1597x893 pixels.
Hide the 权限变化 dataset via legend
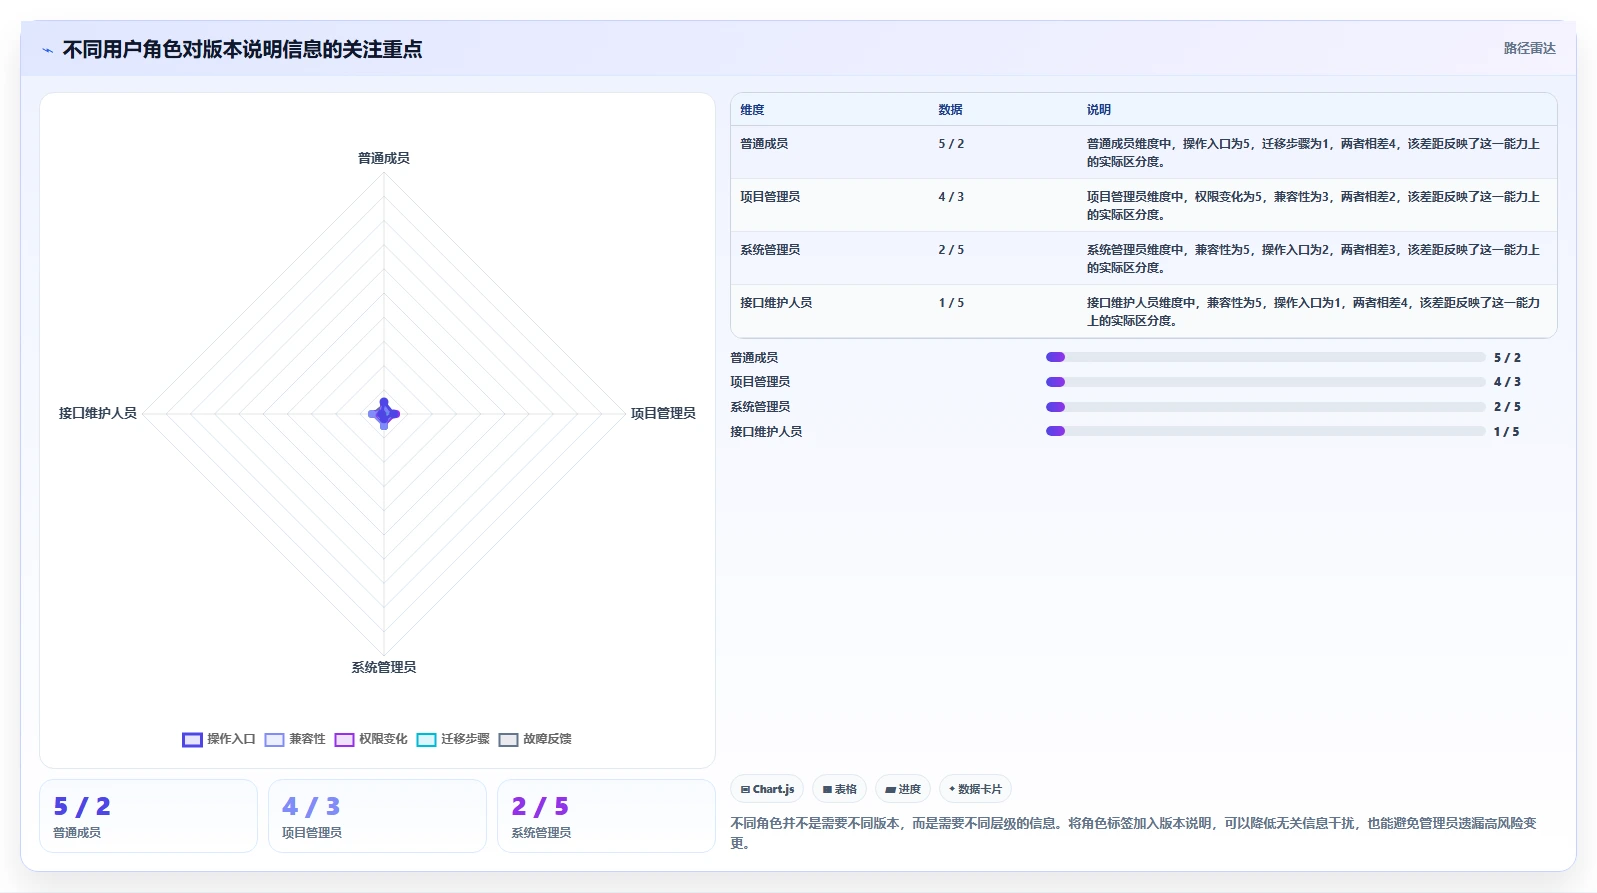(x=371, y=739)
